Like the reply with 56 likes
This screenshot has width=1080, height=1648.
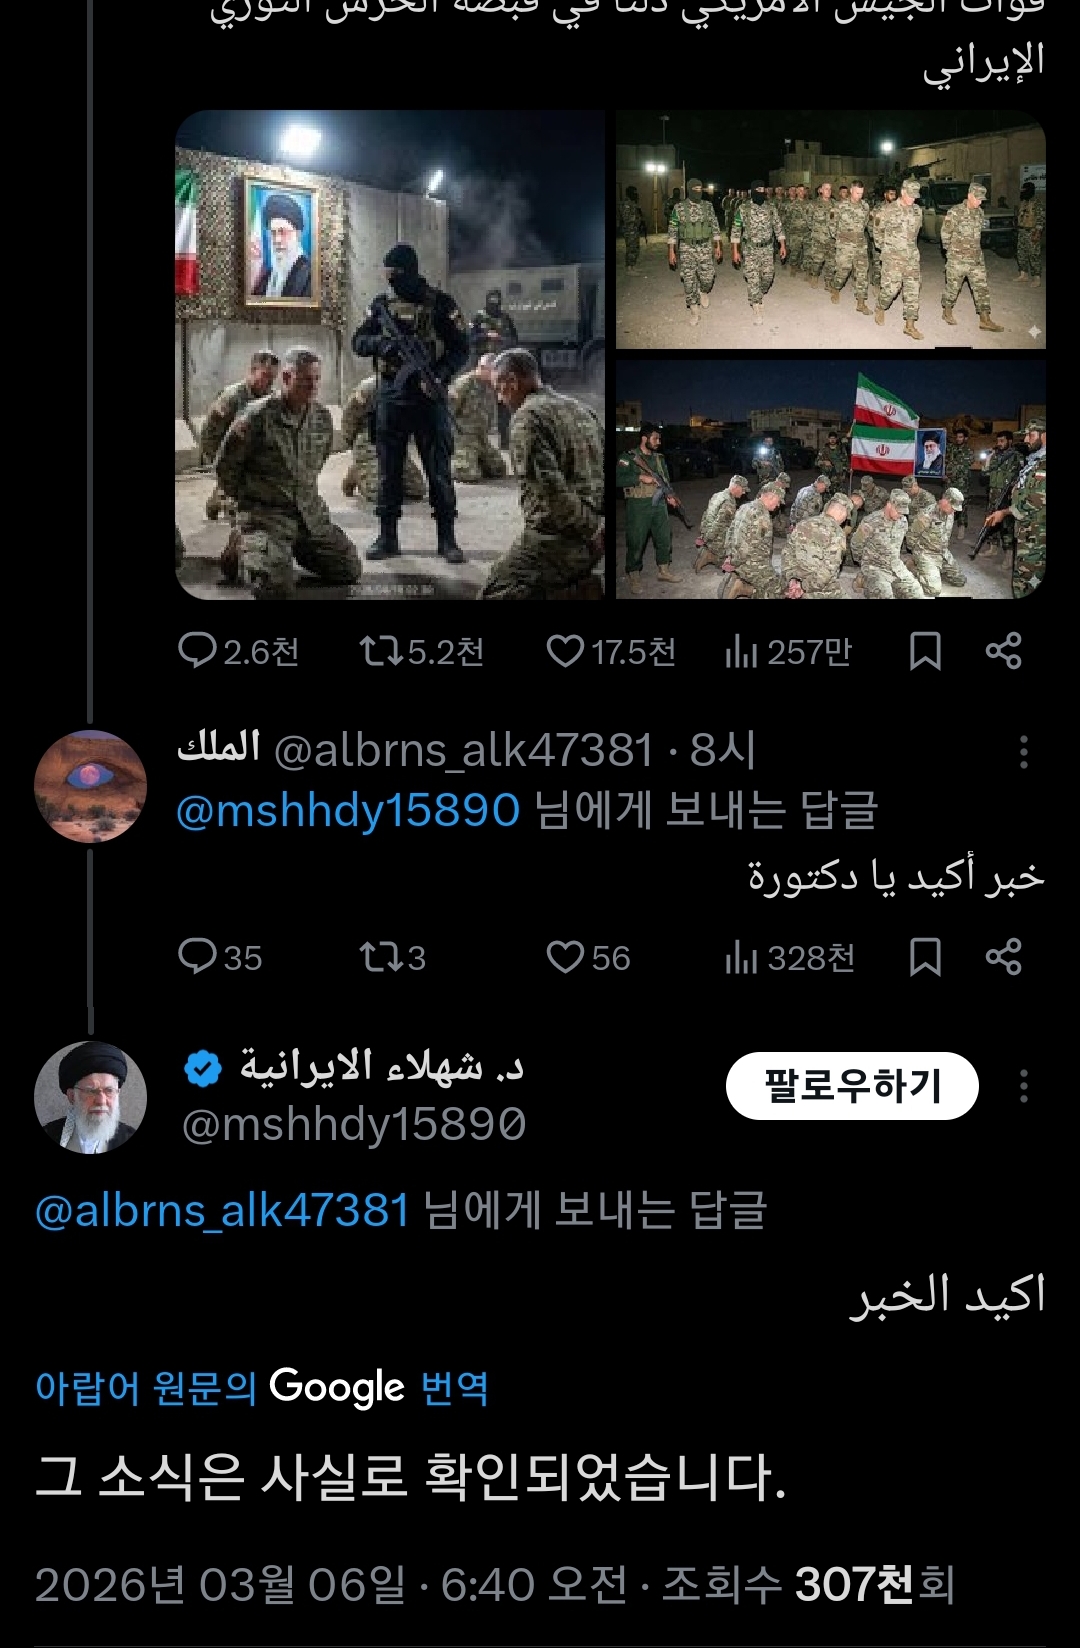click(565, 957)
